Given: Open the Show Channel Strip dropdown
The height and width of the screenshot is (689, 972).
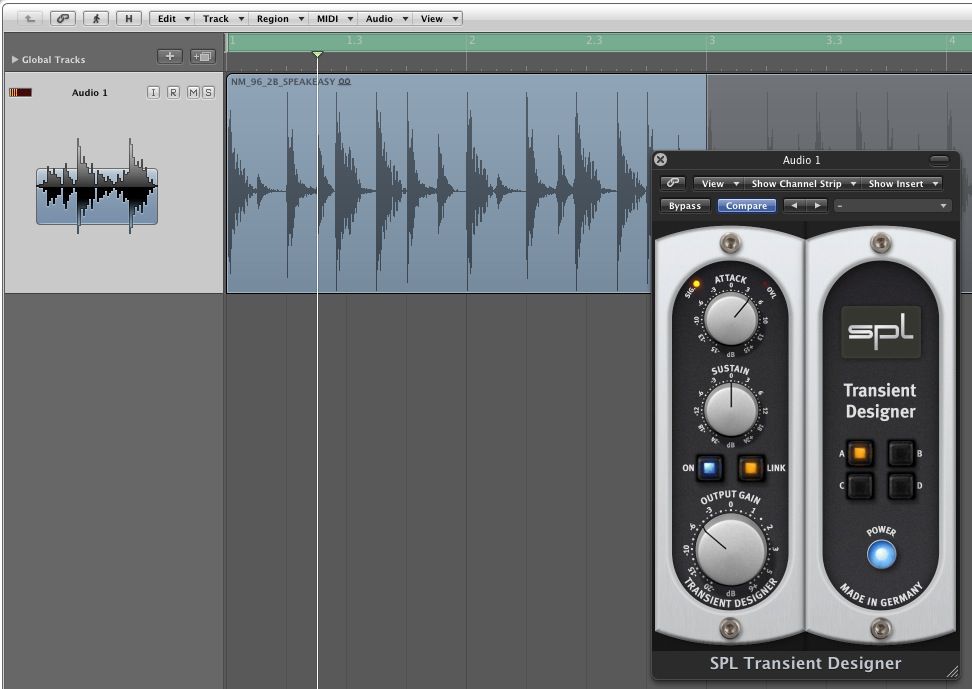Looking at the screenshot, I should click(x=803, y=184).
